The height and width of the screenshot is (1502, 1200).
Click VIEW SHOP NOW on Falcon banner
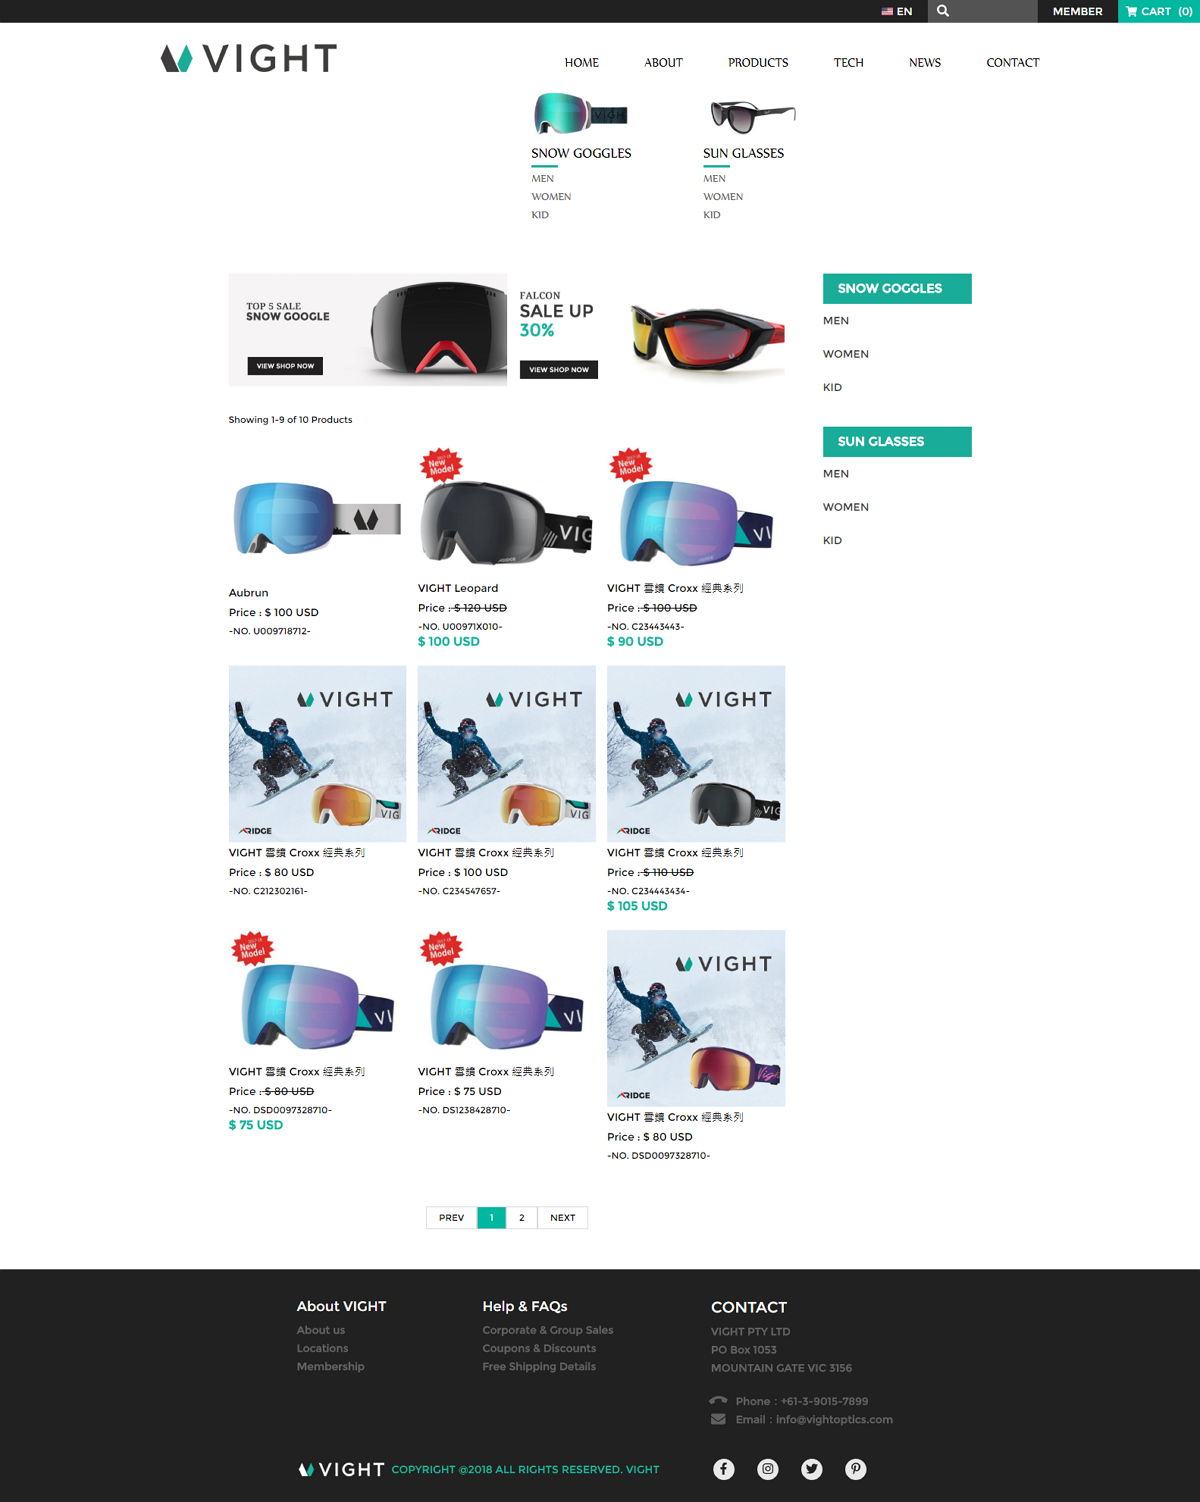click(x=559, y=370)
